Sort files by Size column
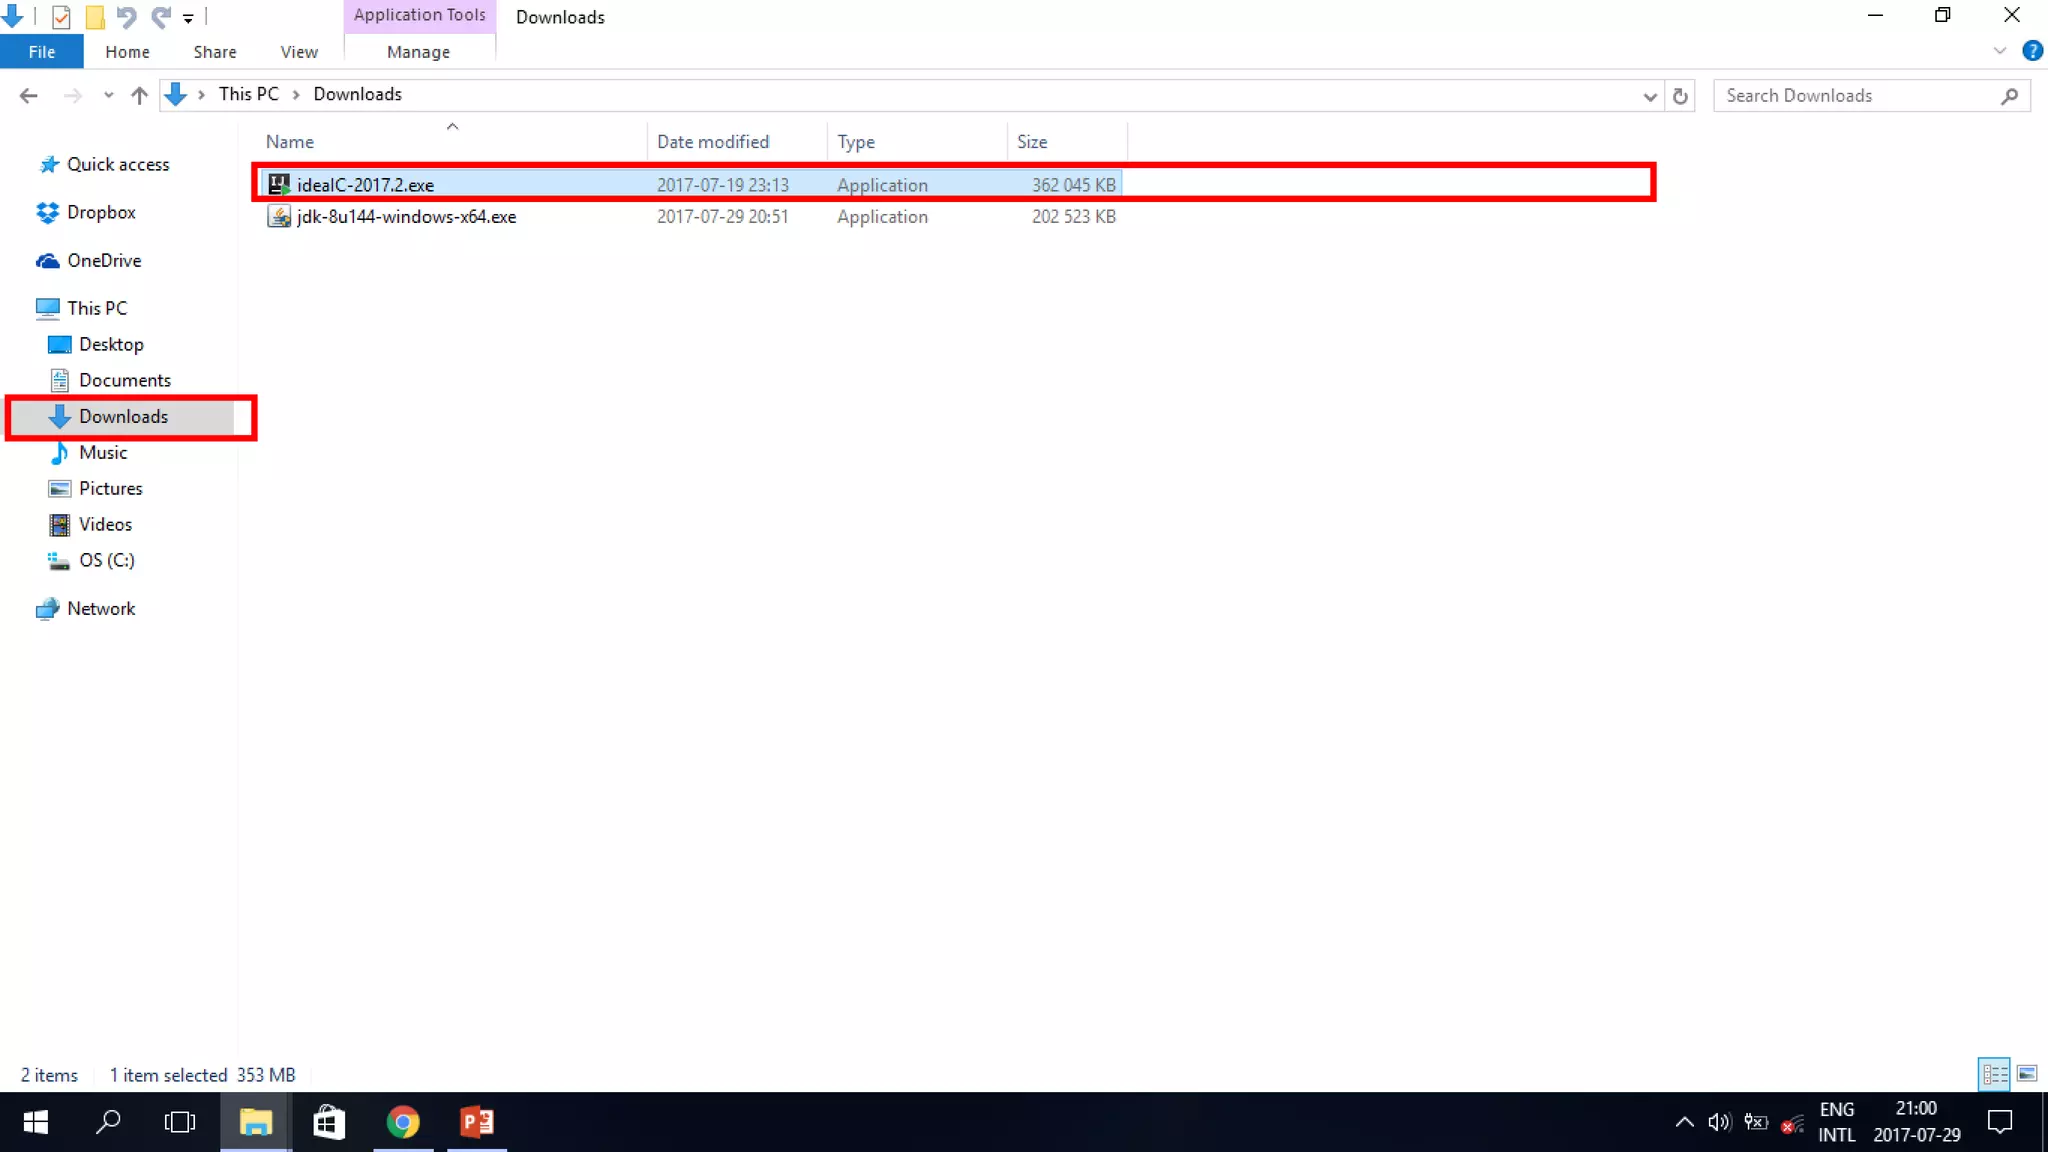 pyautogui.click(x=1032, y=142)
